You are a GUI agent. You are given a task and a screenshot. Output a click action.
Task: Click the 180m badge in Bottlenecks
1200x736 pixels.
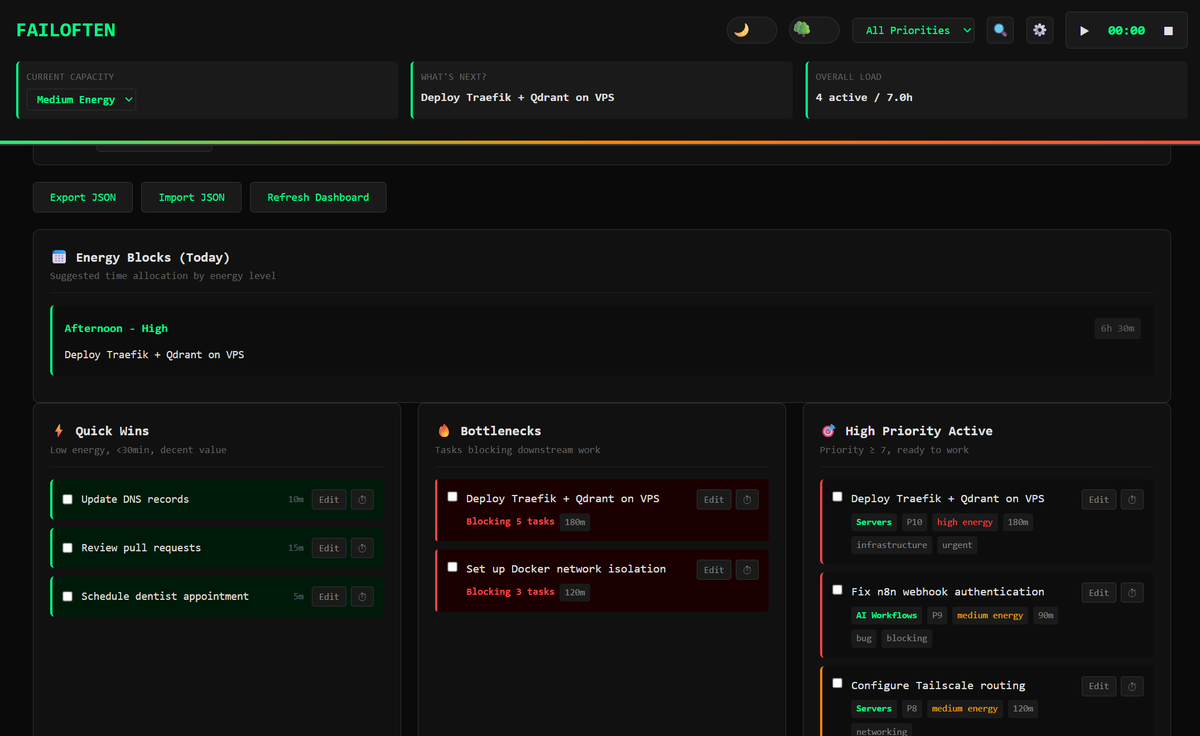[575, 522]
